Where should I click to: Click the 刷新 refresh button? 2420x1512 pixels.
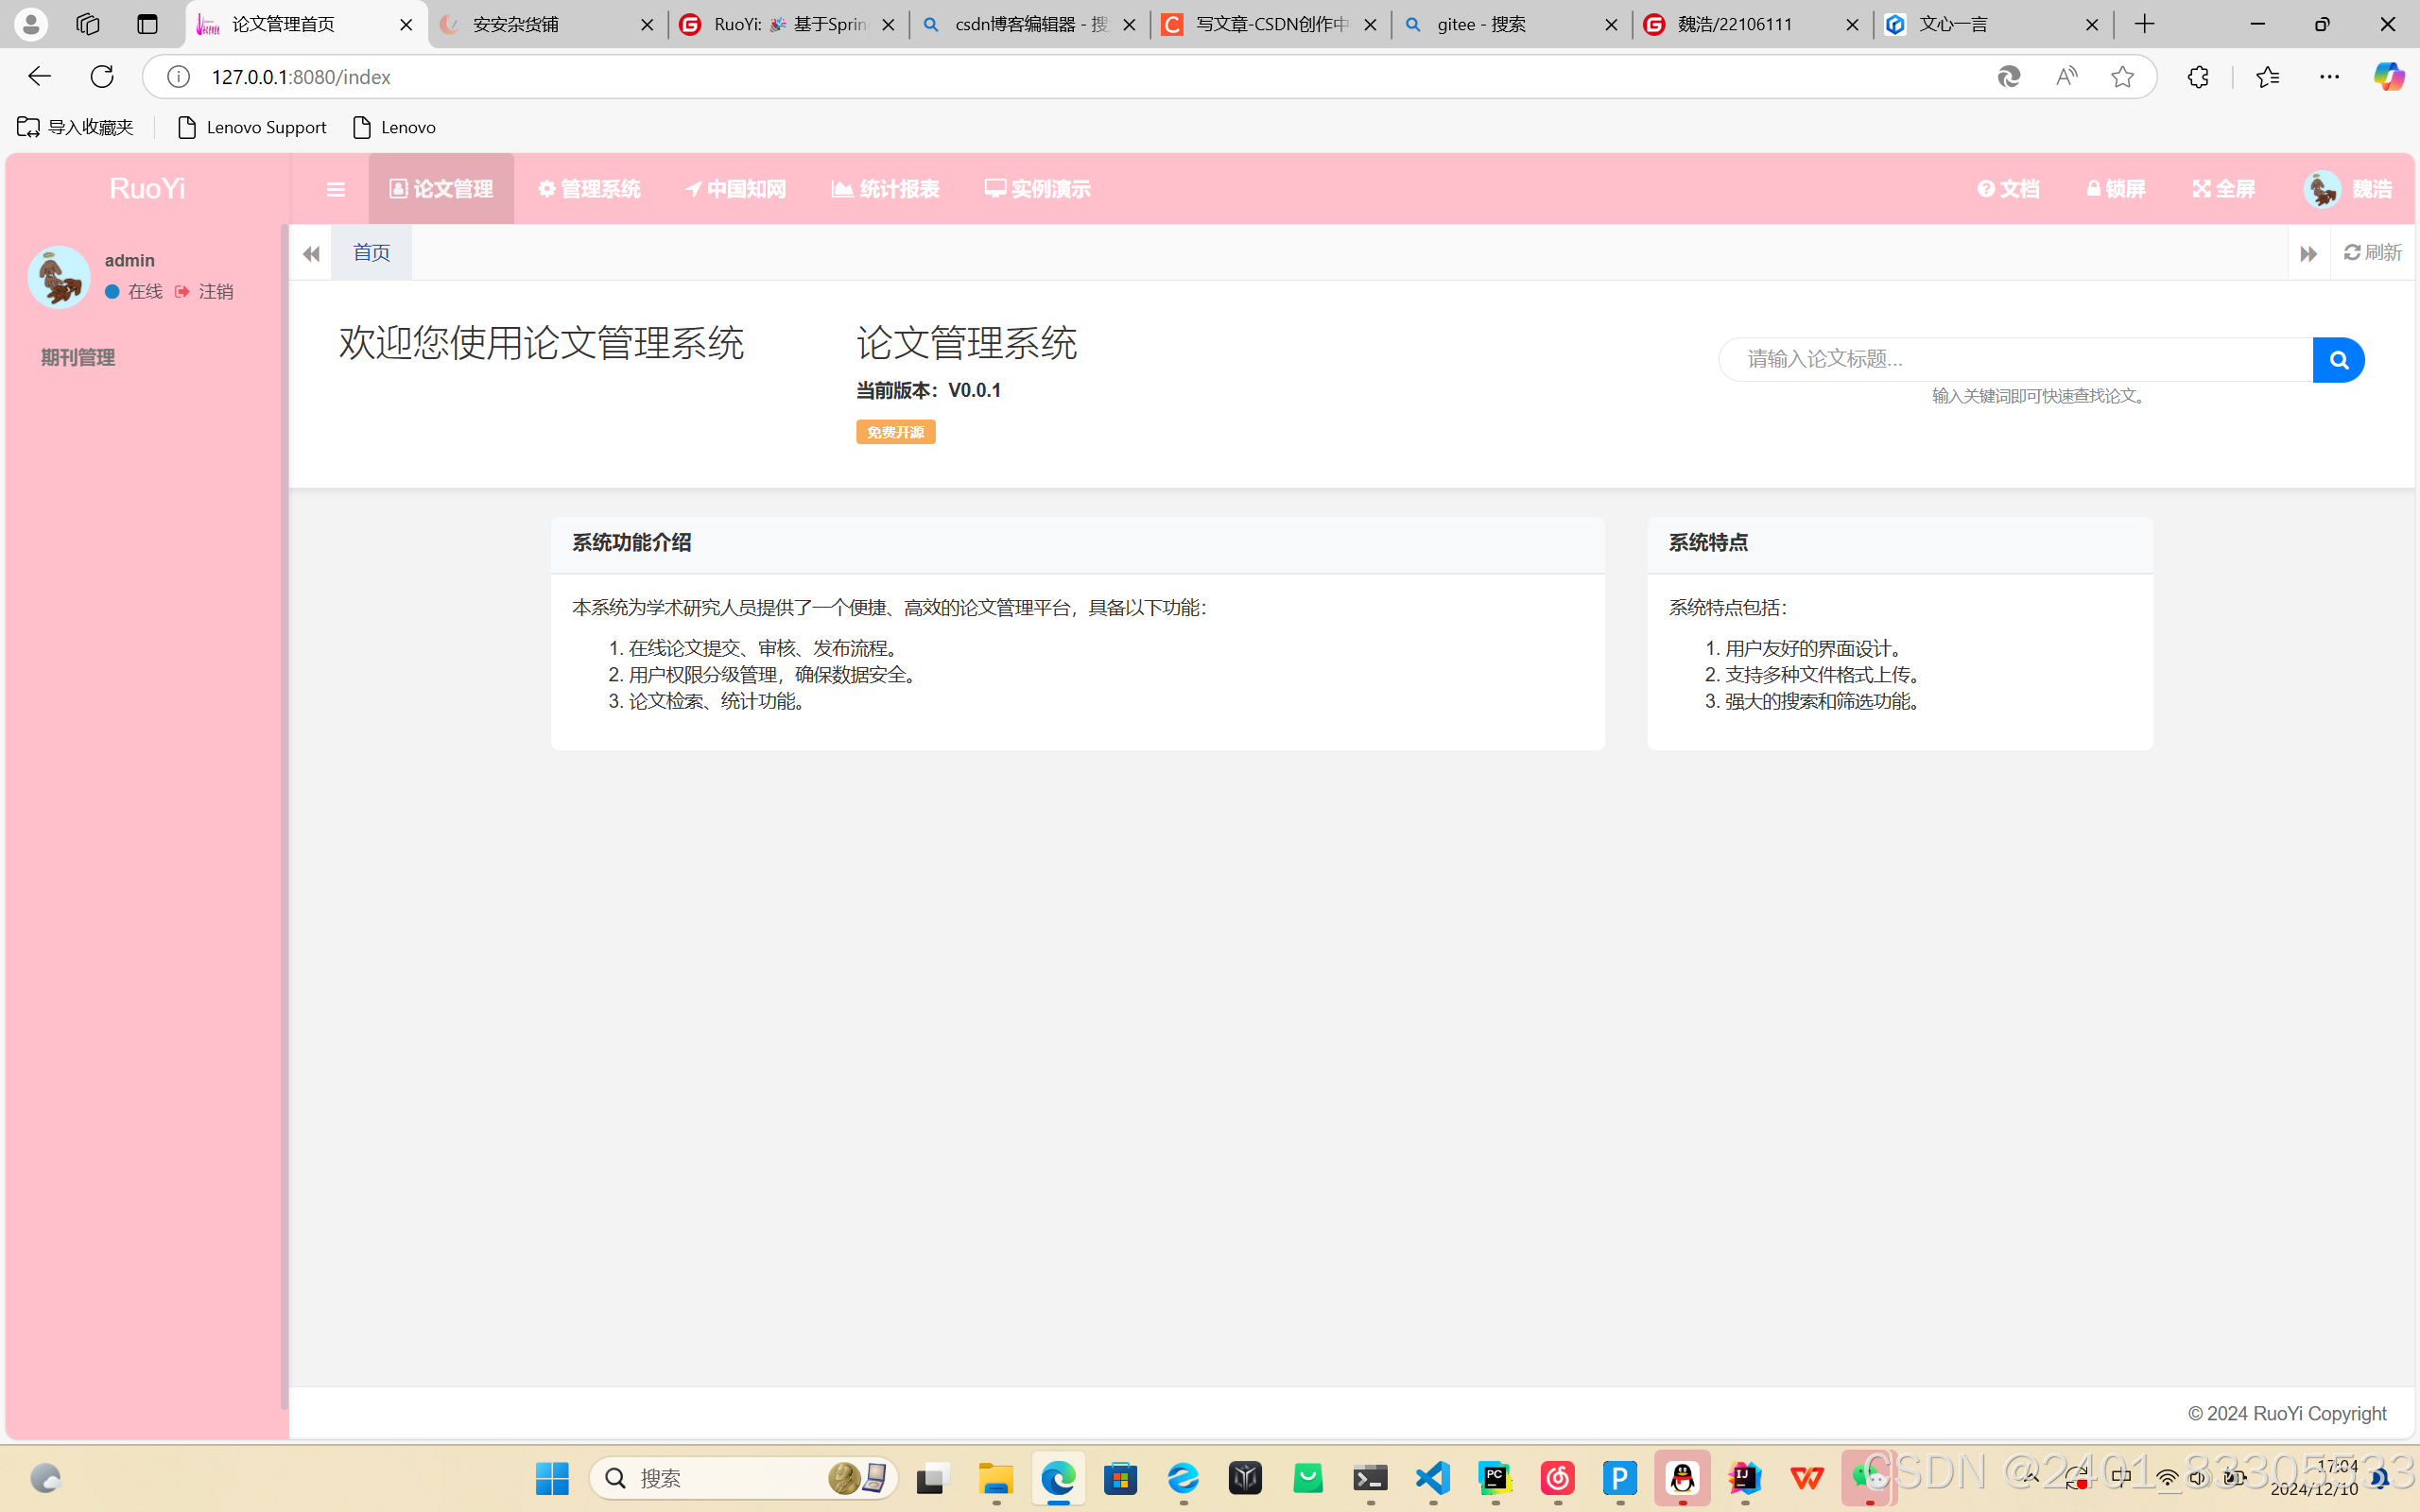click(x=2372, y=253)
